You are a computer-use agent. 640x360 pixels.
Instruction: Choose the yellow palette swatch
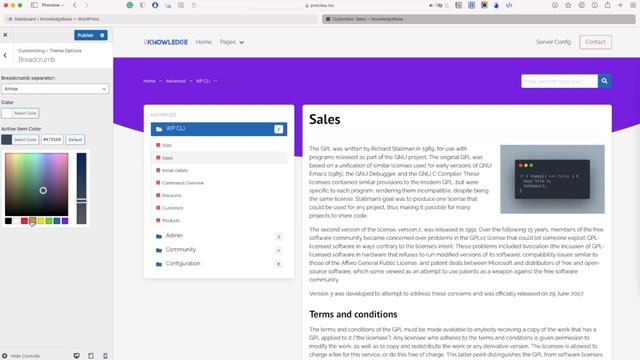coord(41,221)
